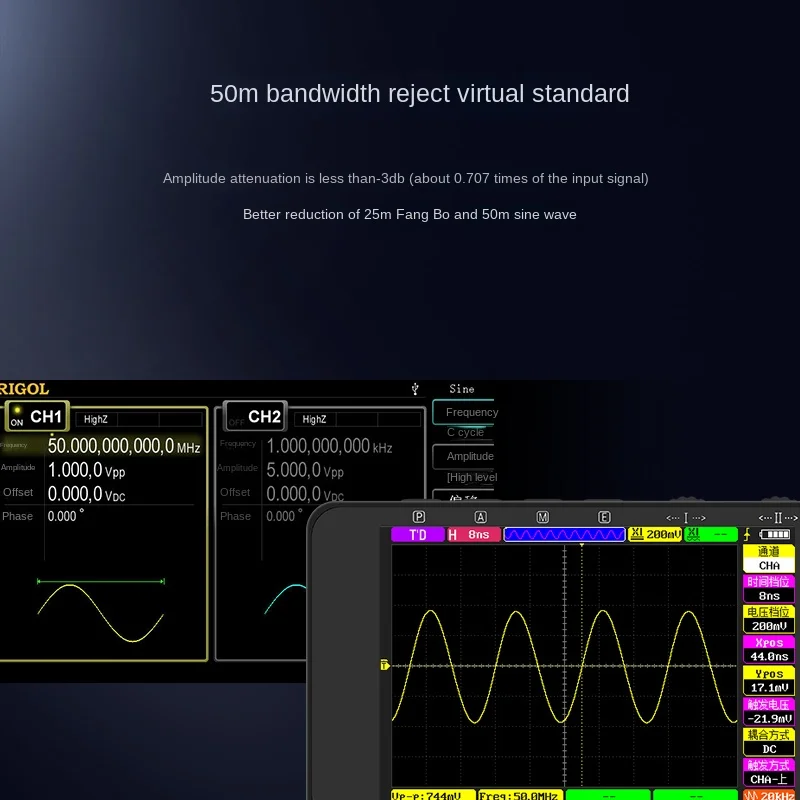The height and width of the screenshot is (800, 800).
Task: Click the yellow trigger level marker at left edge
Action: click(x=385, y=665)
